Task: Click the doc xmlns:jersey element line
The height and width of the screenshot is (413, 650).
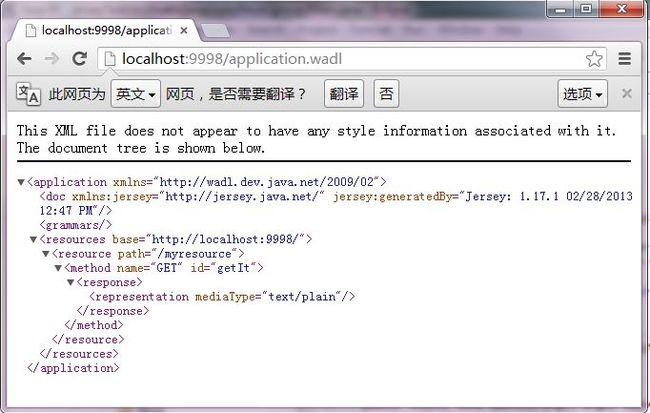Action: [x=336, y=203]
